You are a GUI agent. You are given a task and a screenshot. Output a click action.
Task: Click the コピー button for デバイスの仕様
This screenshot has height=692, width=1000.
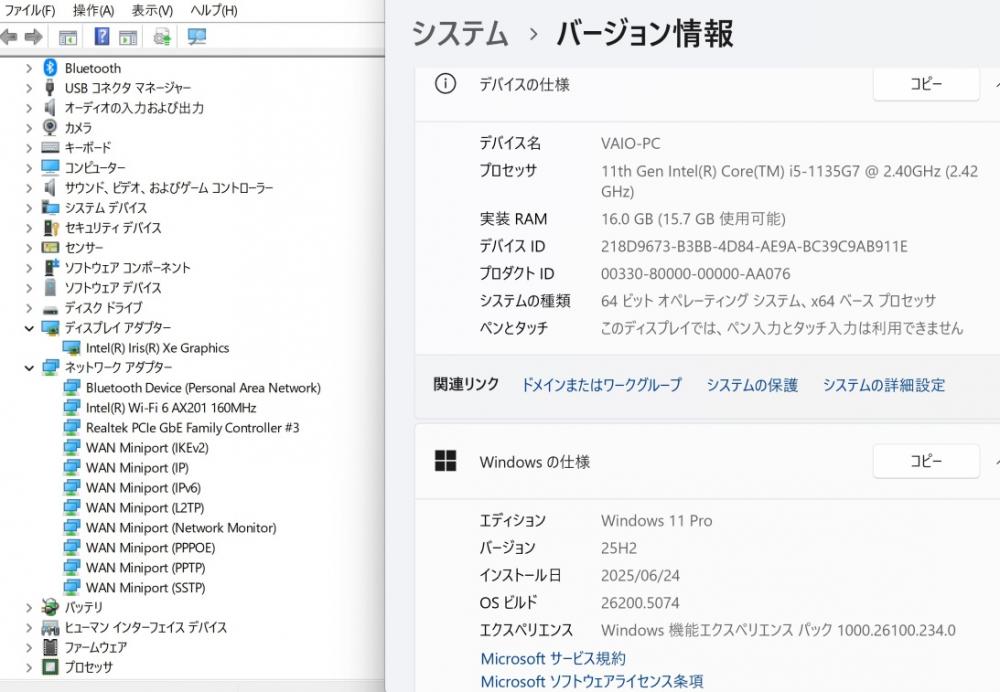click(x=926, y=84)
